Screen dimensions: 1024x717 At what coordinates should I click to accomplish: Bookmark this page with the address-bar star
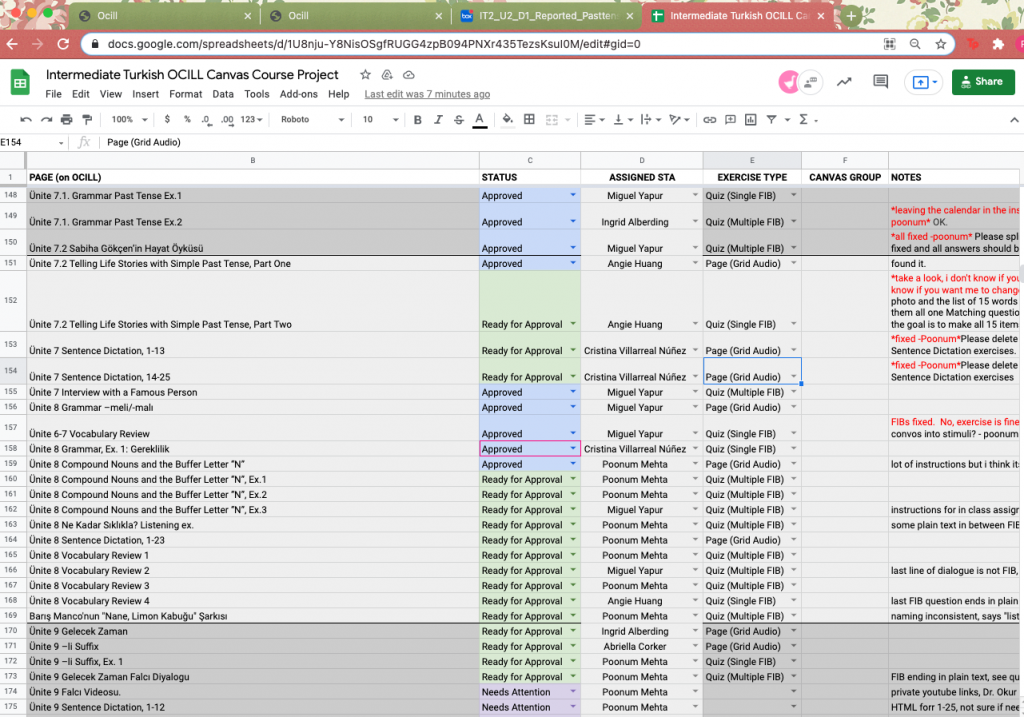[x=940, y=44]
